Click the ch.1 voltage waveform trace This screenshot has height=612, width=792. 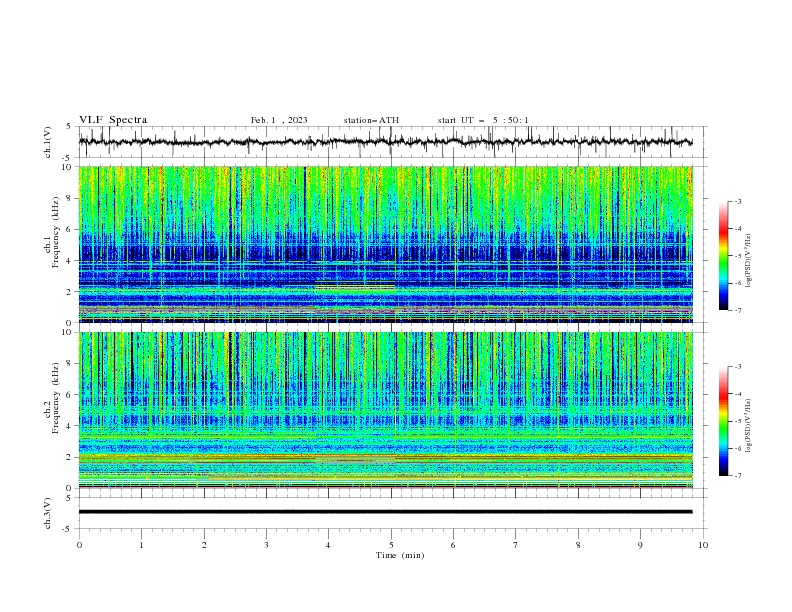pyautogui.click(x=385, y=142)
